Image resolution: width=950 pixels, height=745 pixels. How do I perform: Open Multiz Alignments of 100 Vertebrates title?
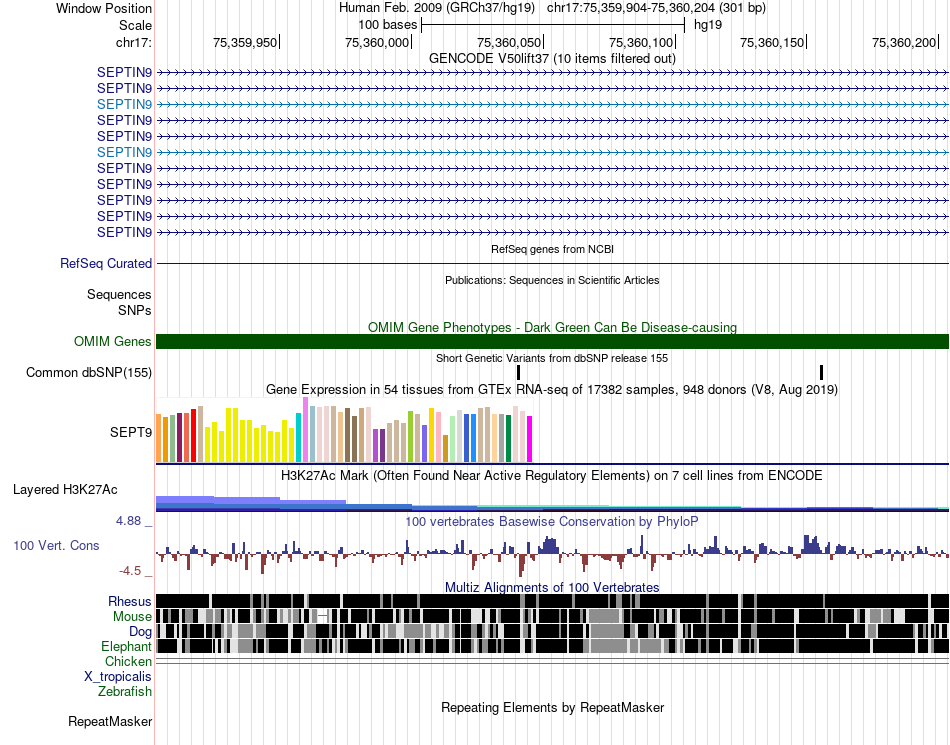click(552, 588)
